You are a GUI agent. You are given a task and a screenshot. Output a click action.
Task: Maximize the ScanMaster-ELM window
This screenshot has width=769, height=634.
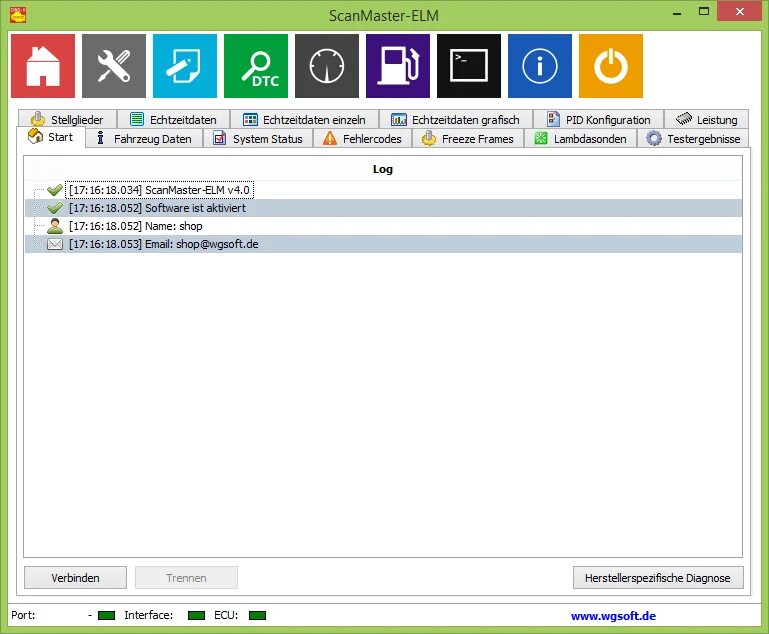tap(704, 12)
